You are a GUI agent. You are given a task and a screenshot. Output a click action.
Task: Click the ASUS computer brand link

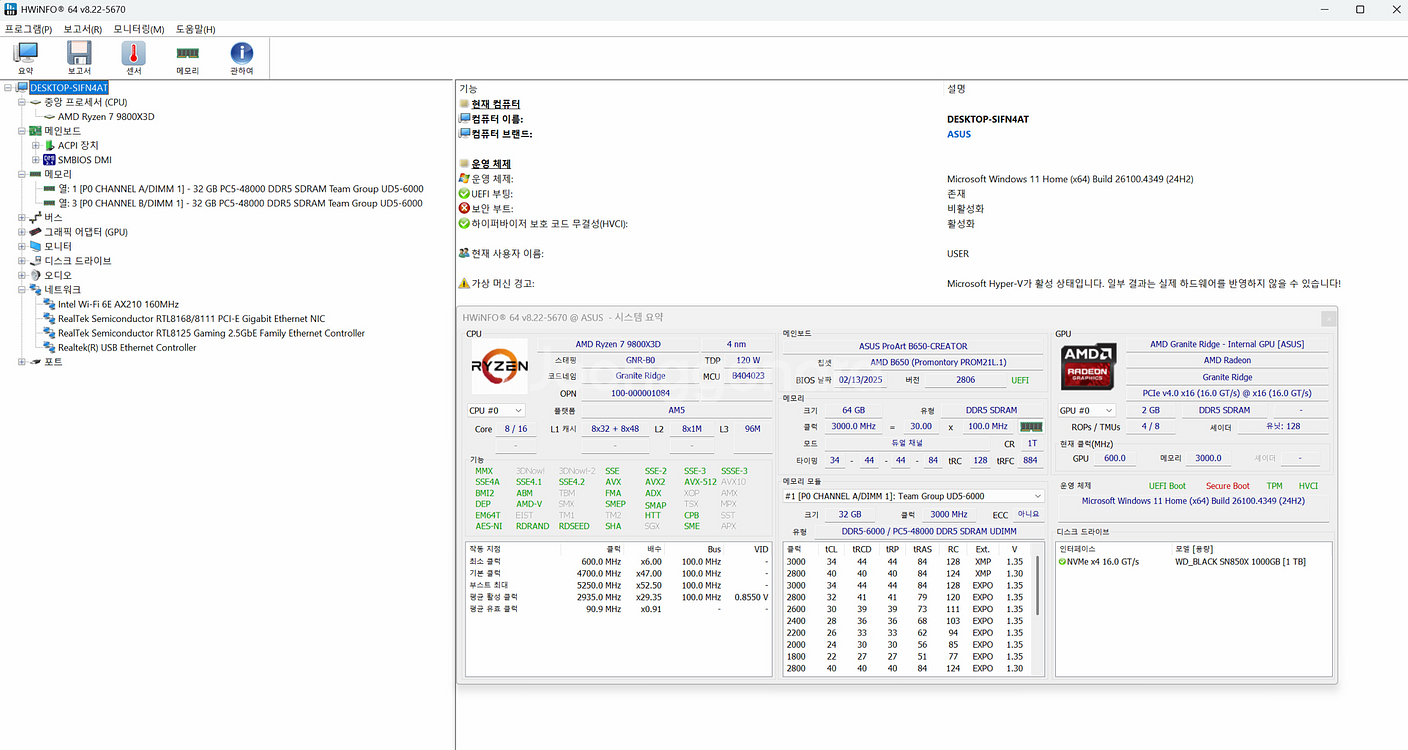958,133
